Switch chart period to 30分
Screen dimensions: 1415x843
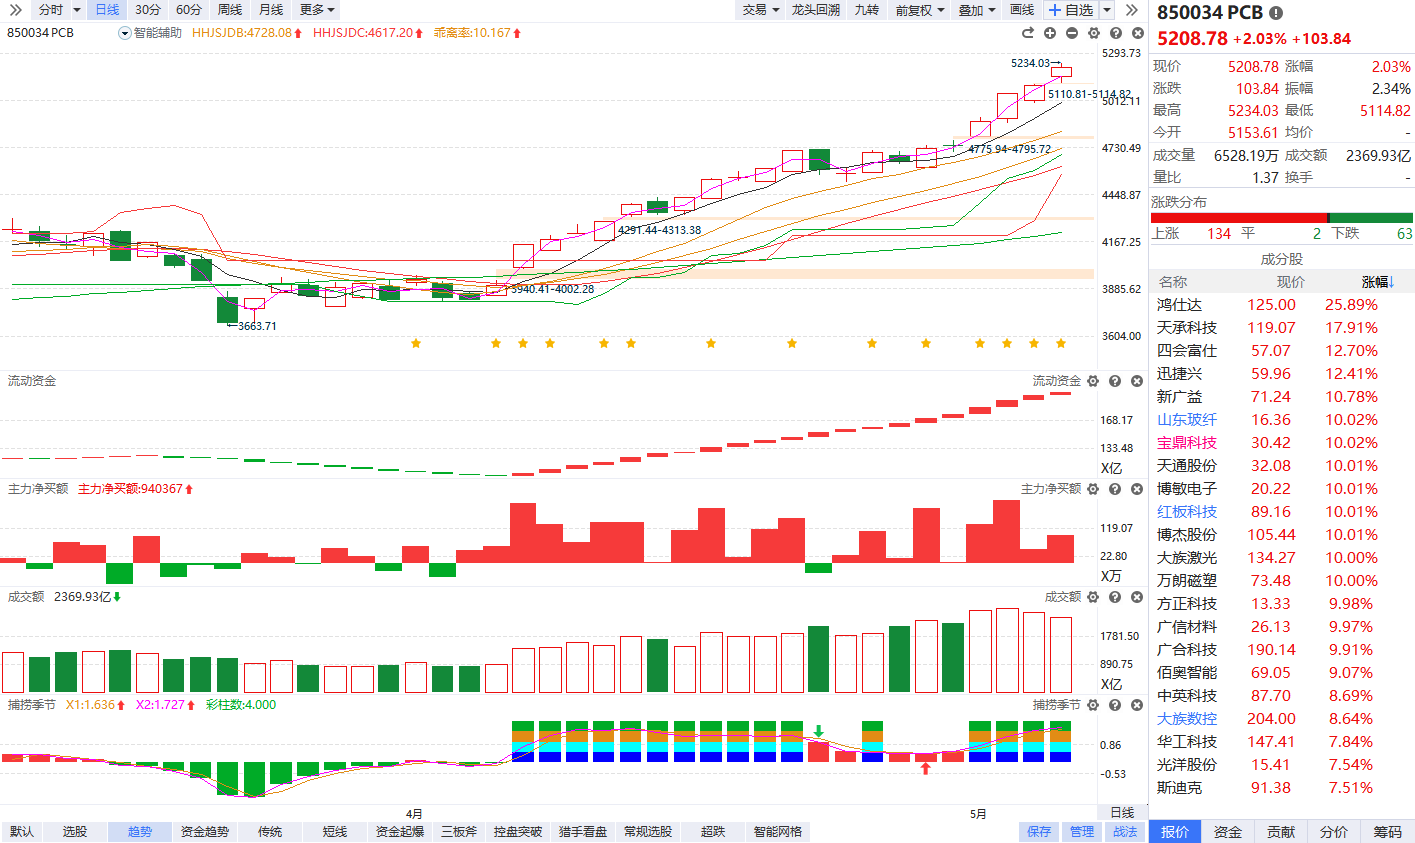(148, 10)
